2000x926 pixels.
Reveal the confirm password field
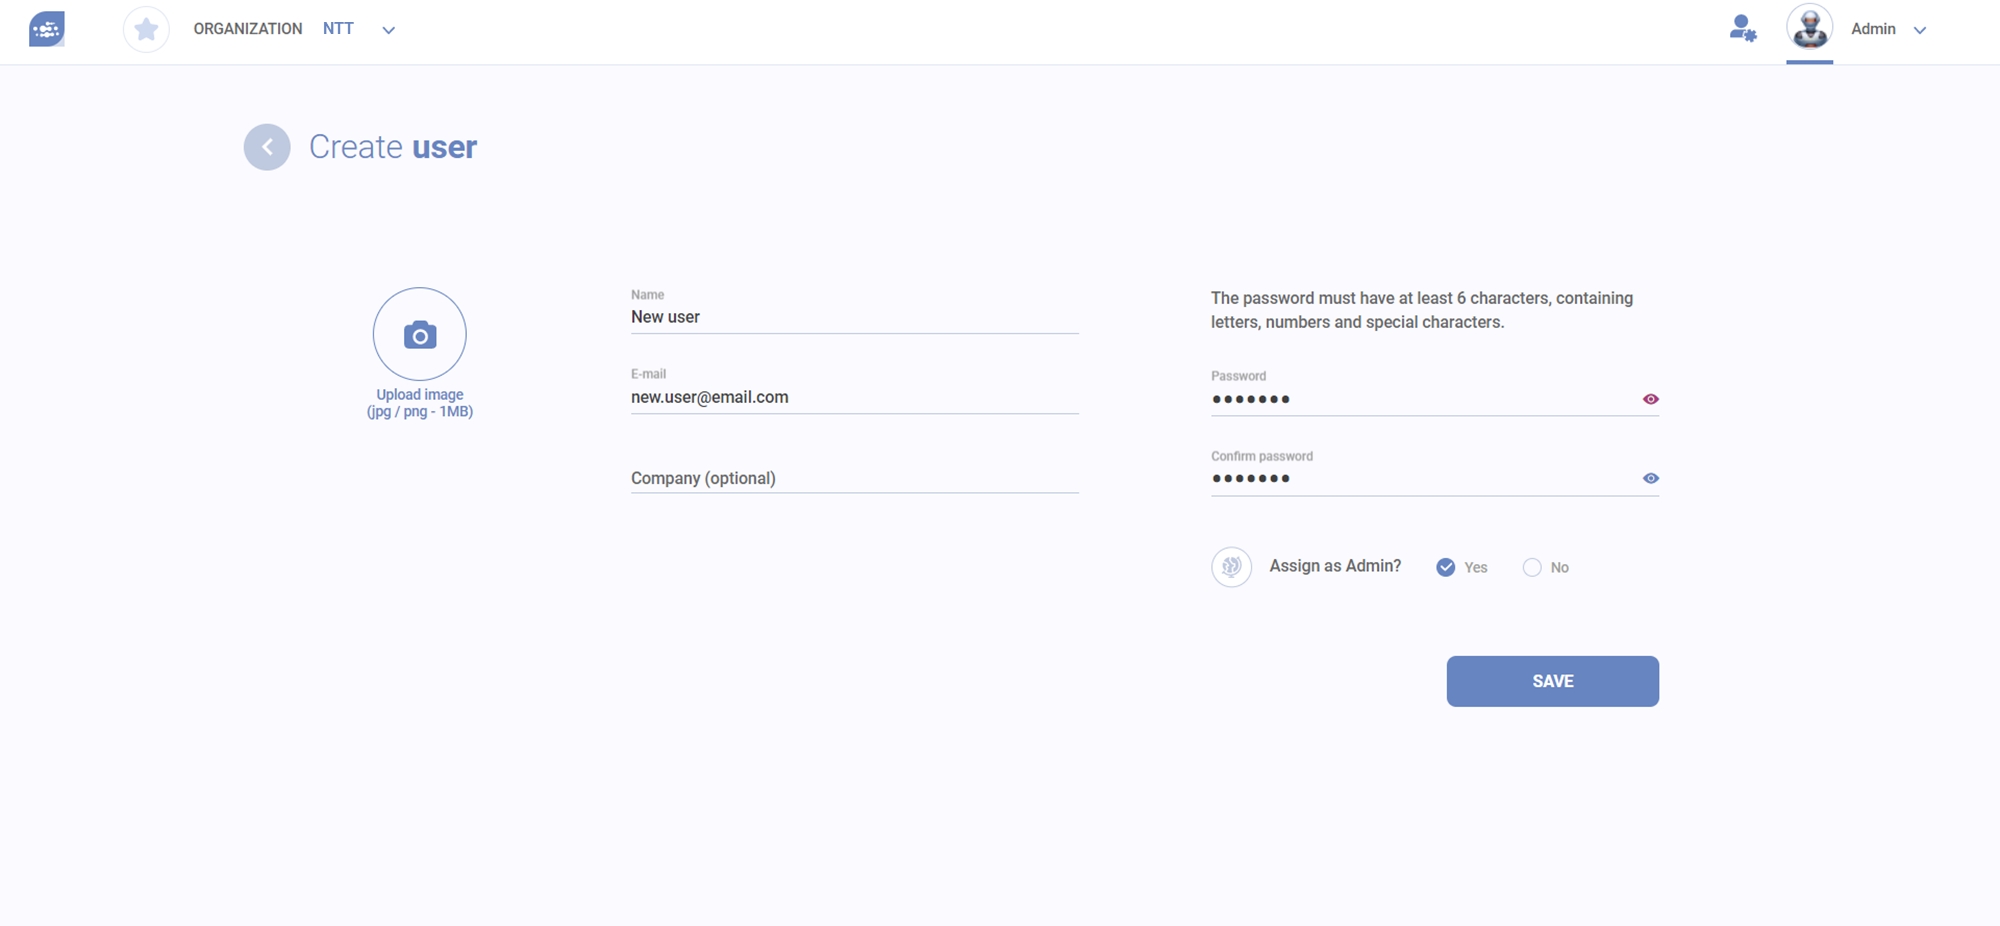[1650, 479]
